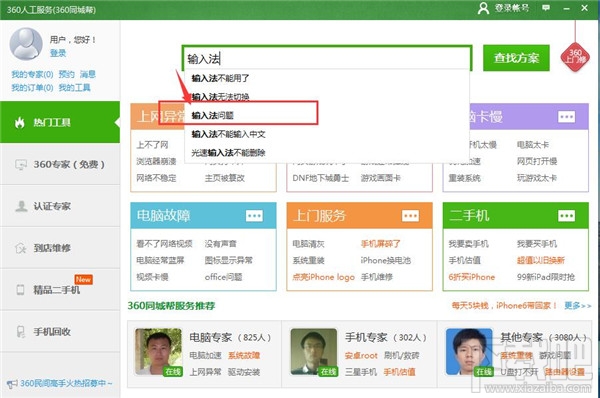Click 我要卖手机 in 二手机 card
Screen dimensions: 600x398
(469, 244)
